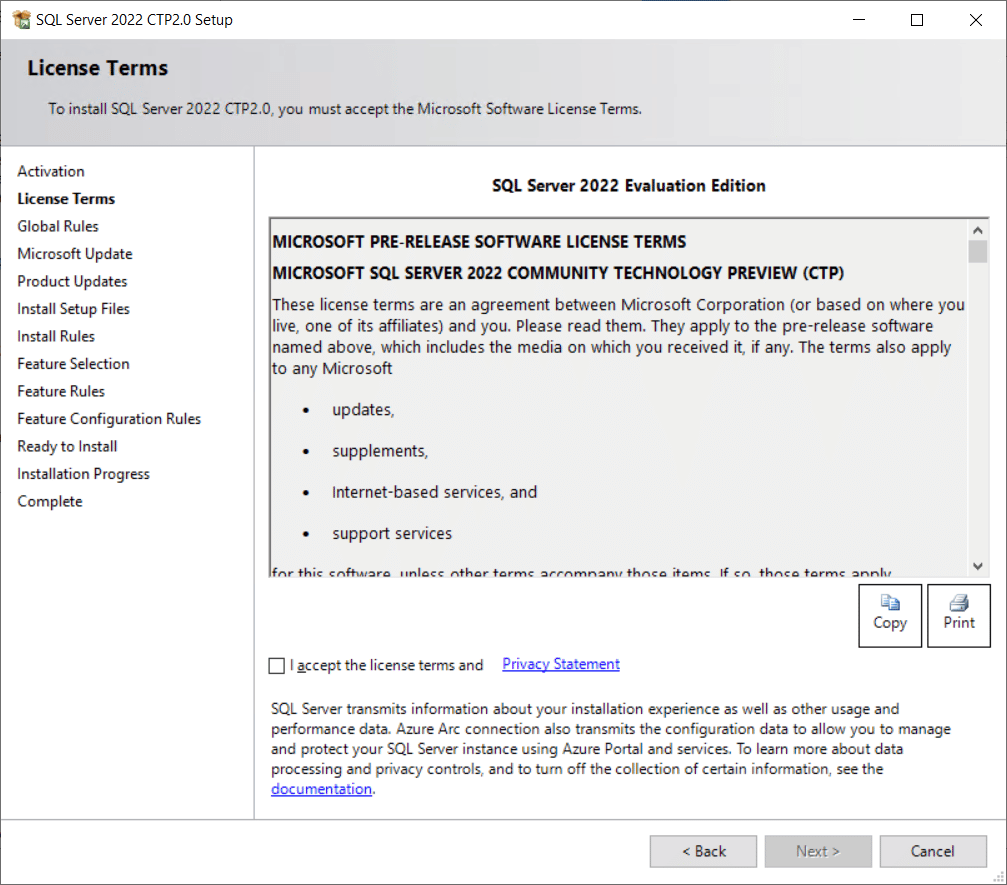1007x885 pixels.
Task: Select the Install Rules step
Action: click(x=56, y=337)
